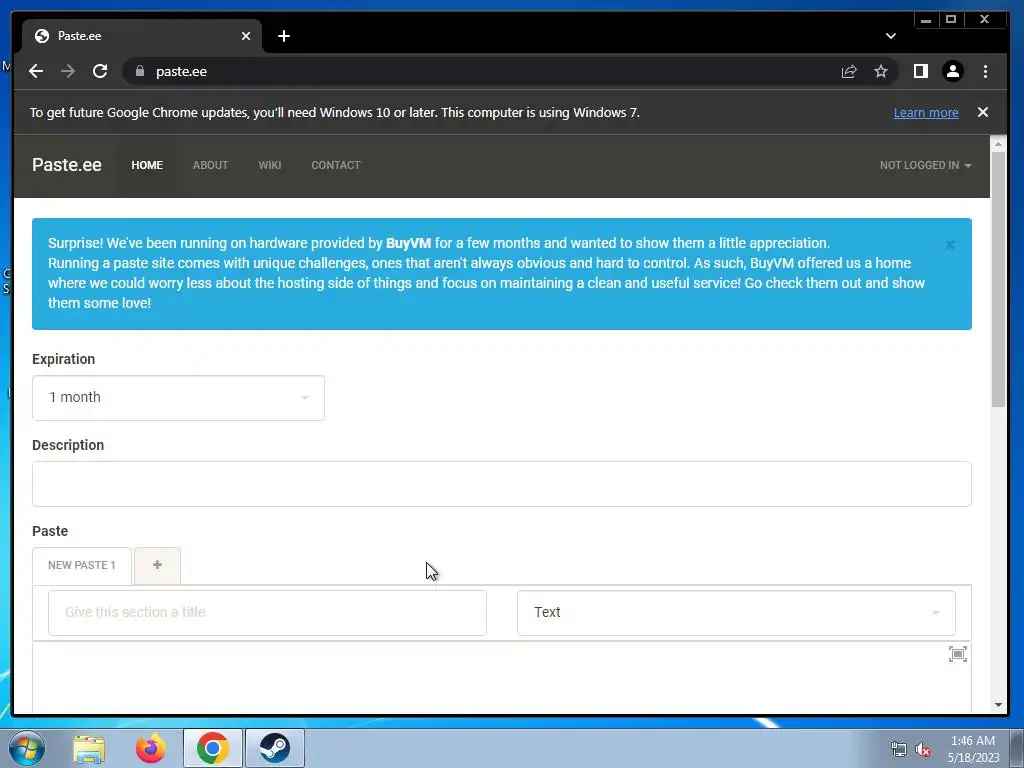Open the ABOUT navigation item

tap(210, 165)
